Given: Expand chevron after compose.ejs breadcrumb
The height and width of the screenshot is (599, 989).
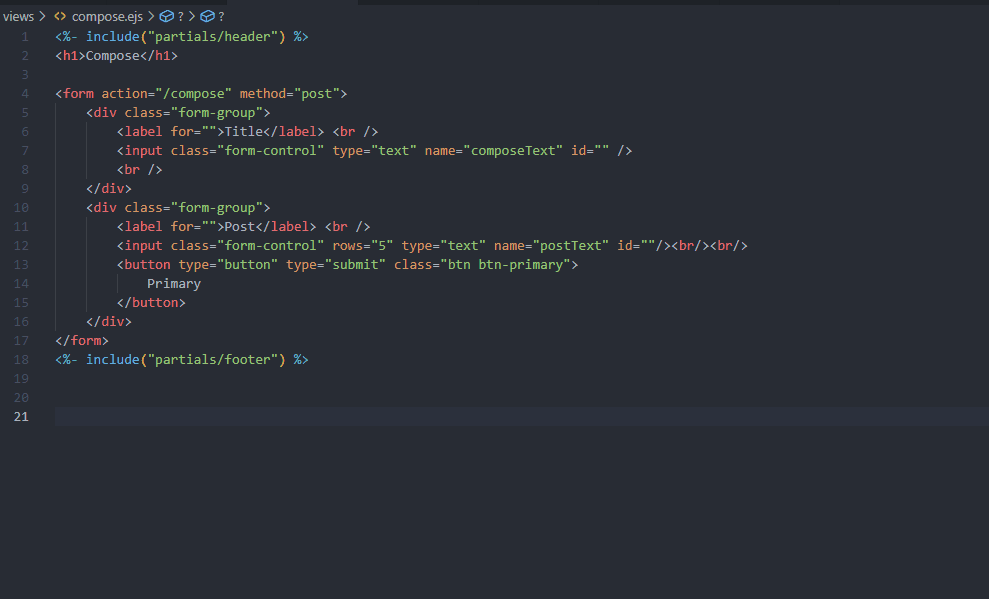Looking at the screenshot, I should [151, 16].
